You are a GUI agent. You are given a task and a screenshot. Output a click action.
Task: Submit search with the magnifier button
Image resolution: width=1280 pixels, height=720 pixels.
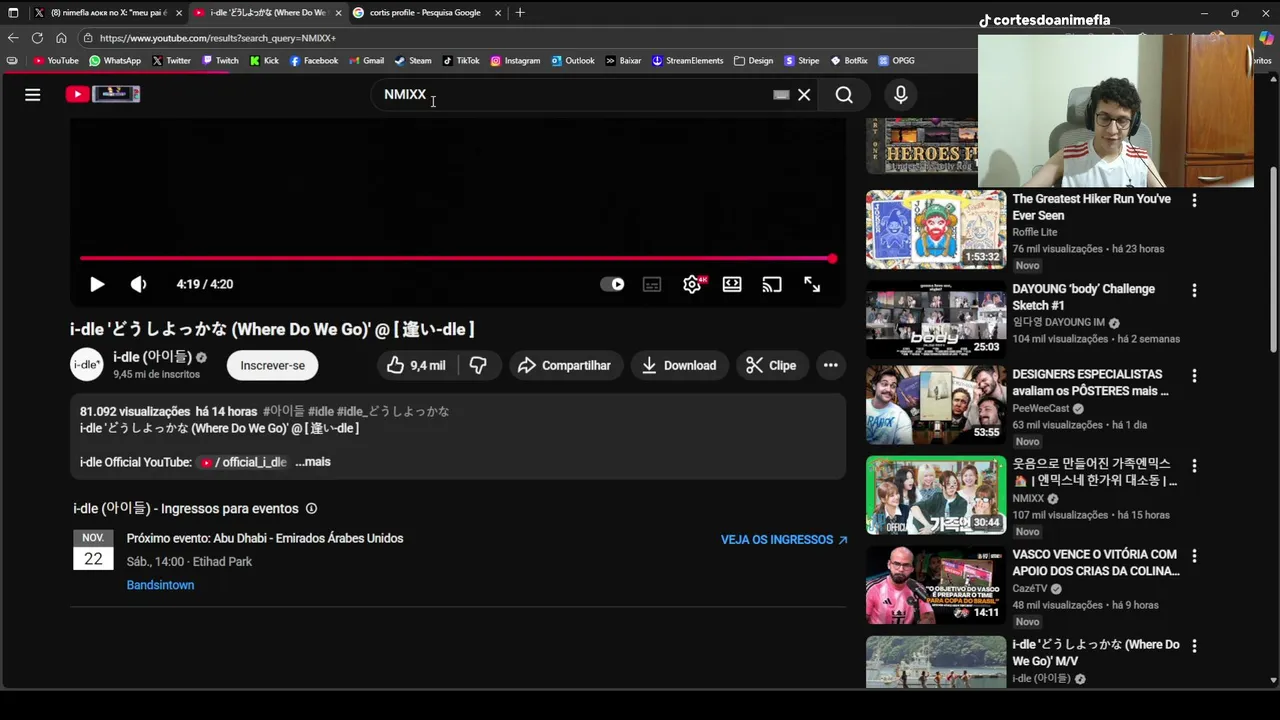pyautogui.click(x=844, y=95)
